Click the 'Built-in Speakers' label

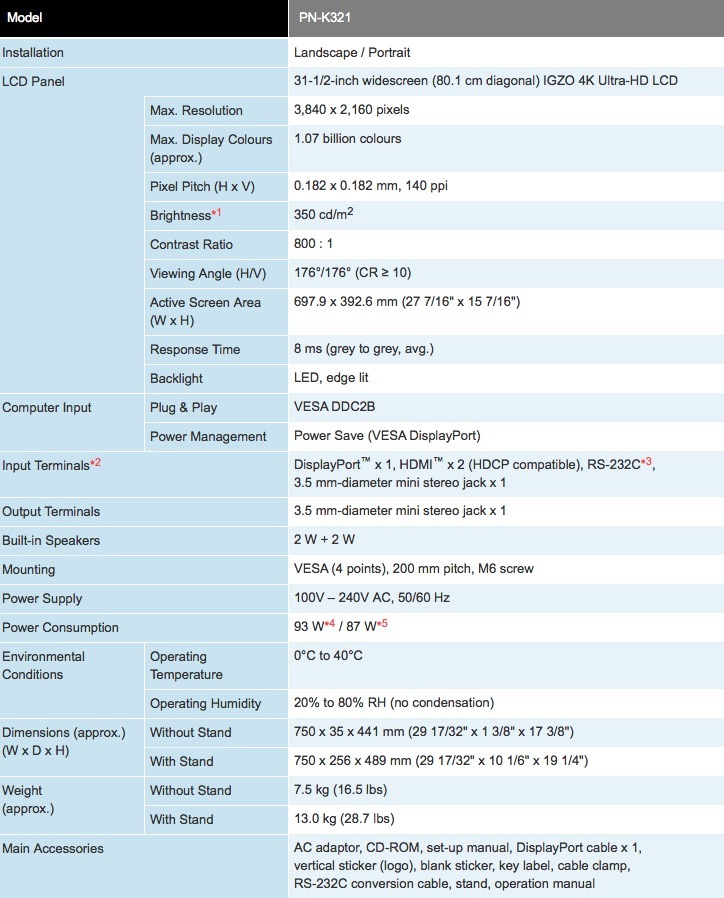click(x=51, y=541)
